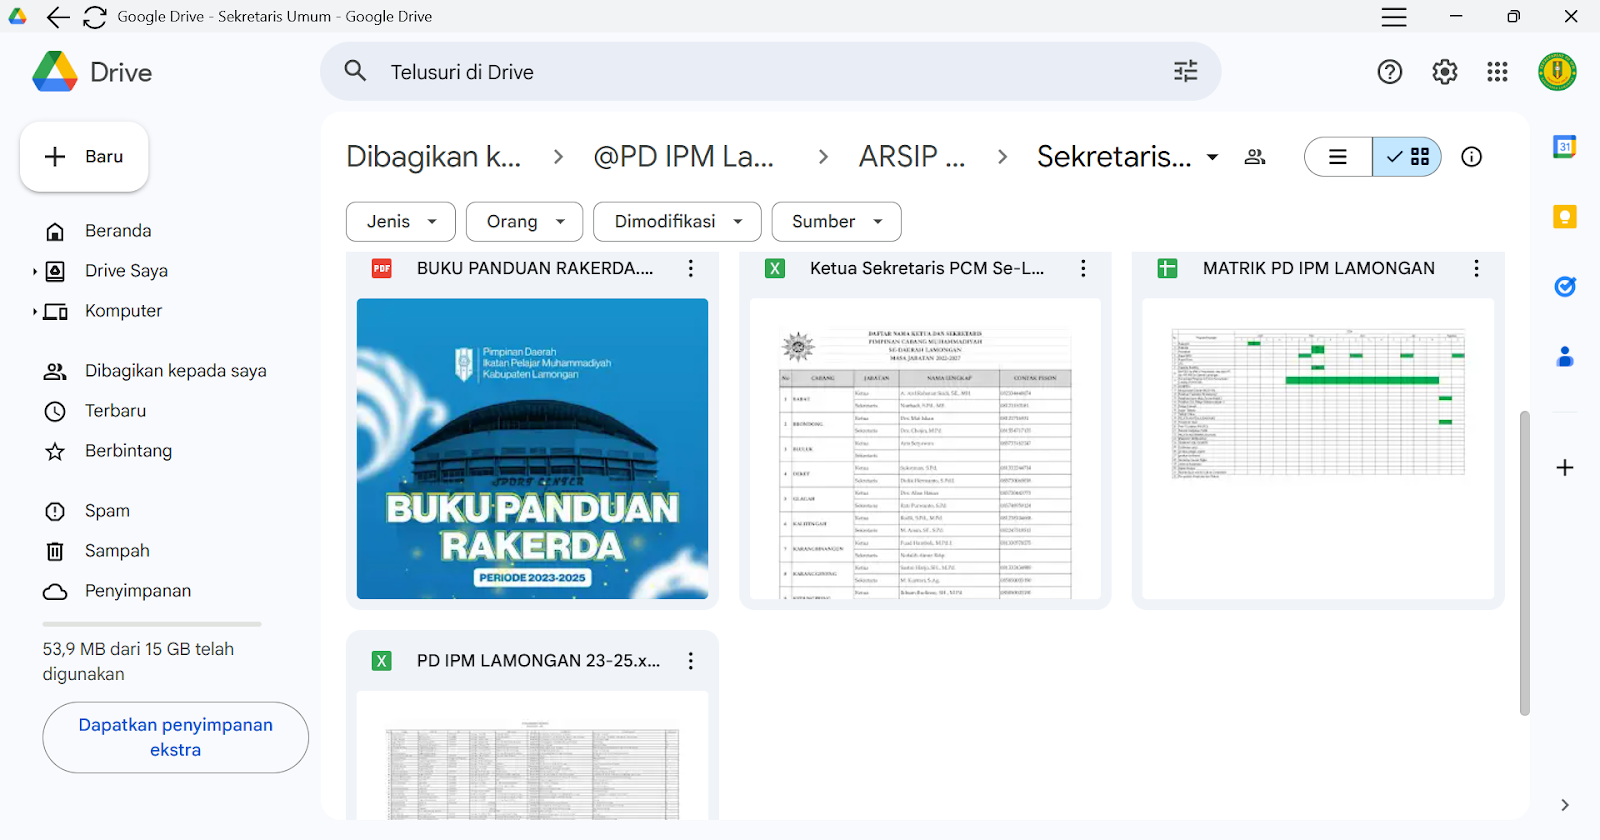Open Sampah trash
The width and height of the screenshot is (1600, 840).
point(117,551)
